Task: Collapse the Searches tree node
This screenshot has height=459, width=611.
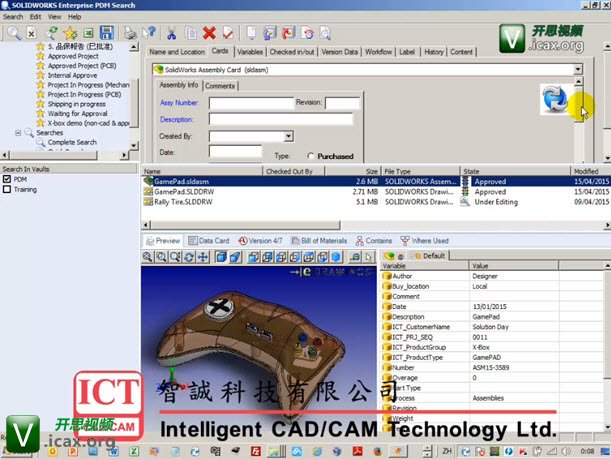Action: pos(18,133)
